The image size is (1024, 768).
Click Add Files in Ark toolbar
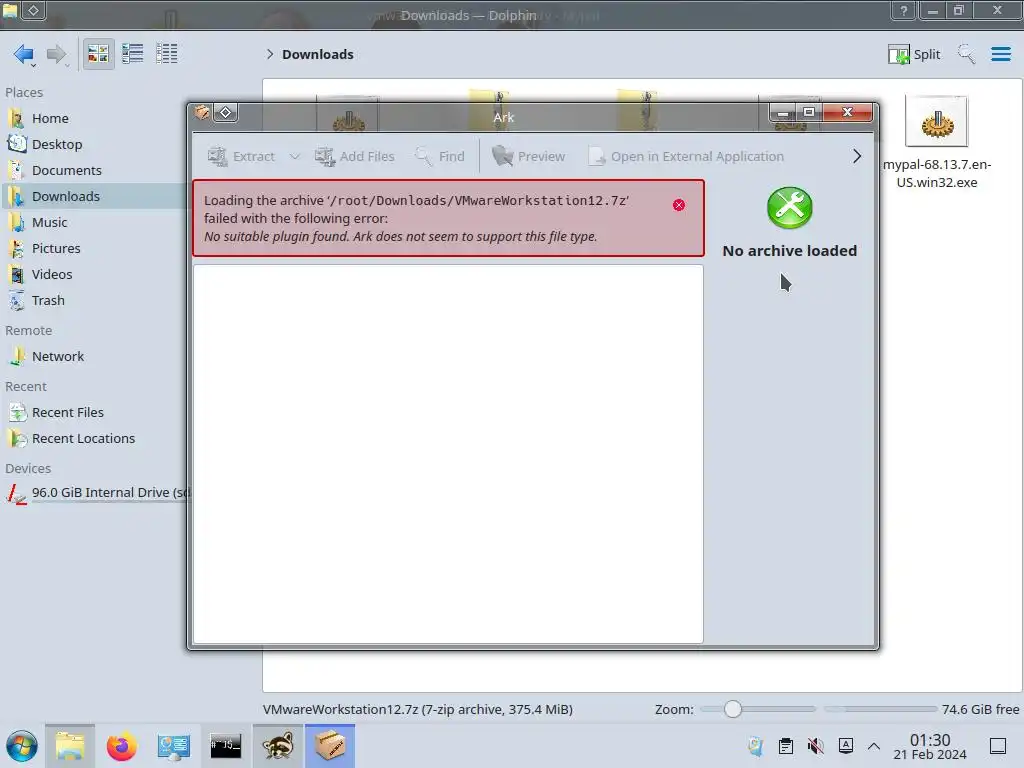[355, 157]
